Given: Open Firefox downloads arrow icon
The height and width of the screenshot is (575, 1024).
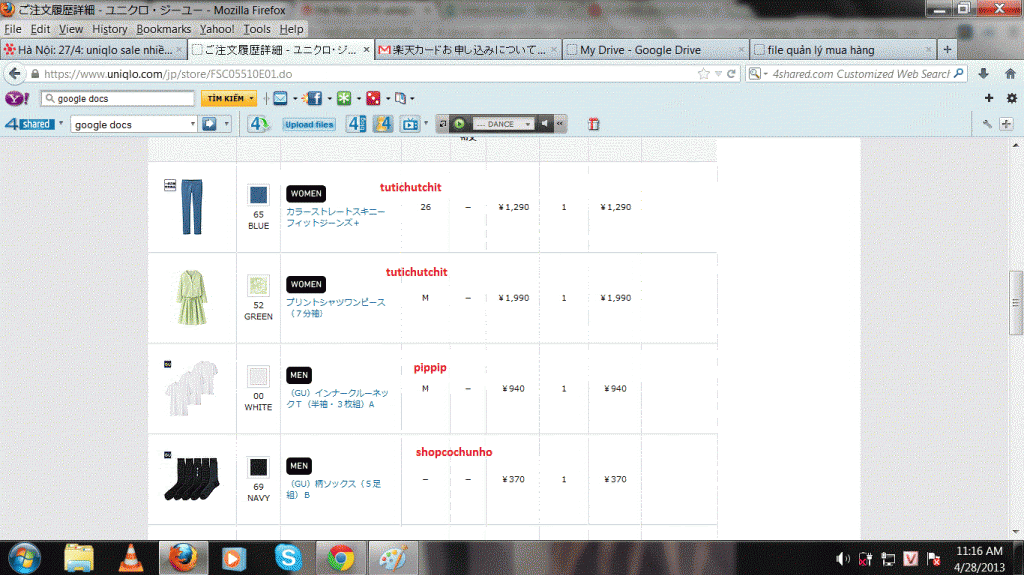Looking at the screenshot, I should tap(984, 74).
